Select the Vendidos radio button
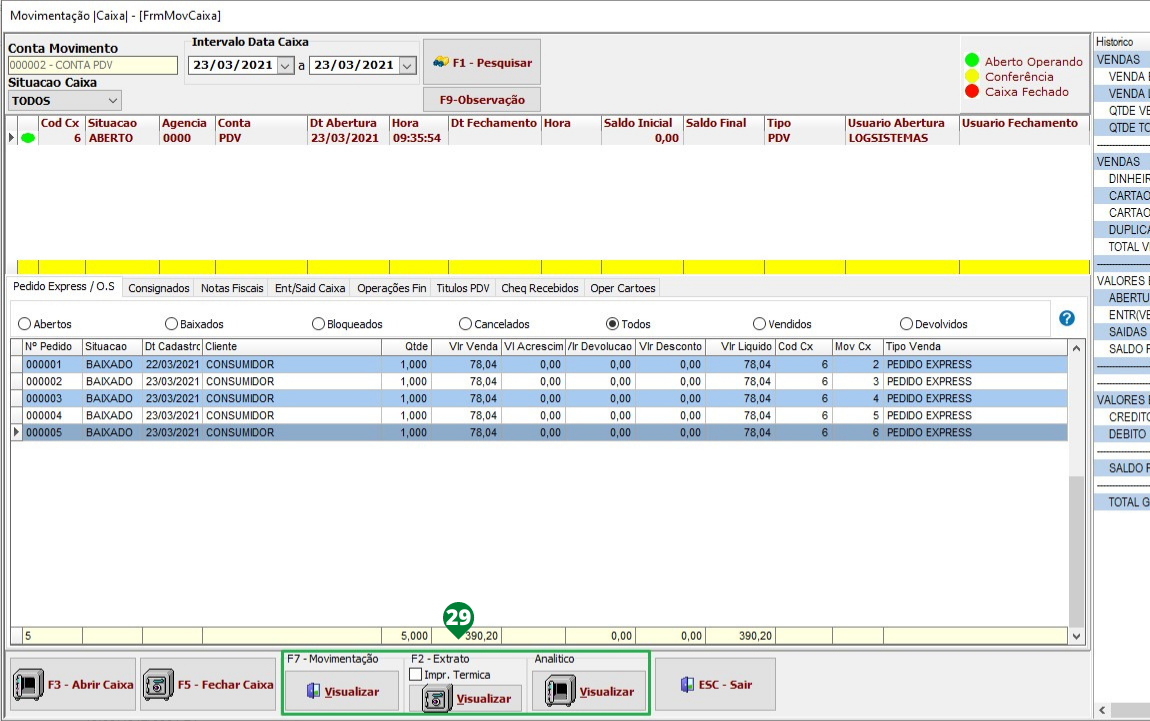Viewport: 1150px width, 721px height. tap(760, 323)
